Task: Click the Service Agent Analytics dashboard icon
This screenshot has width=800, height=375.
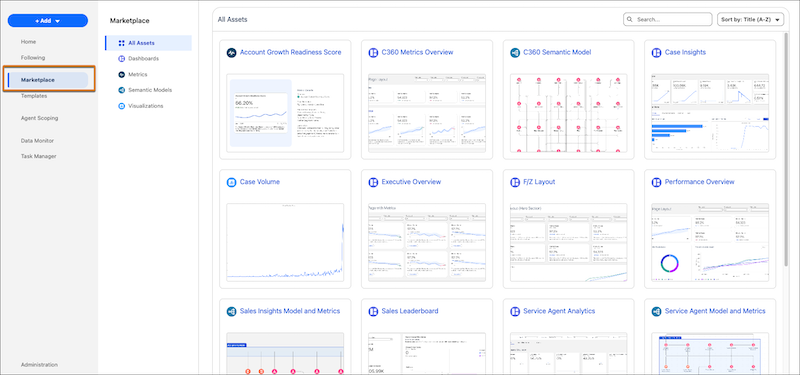Action: pos(514,311)
